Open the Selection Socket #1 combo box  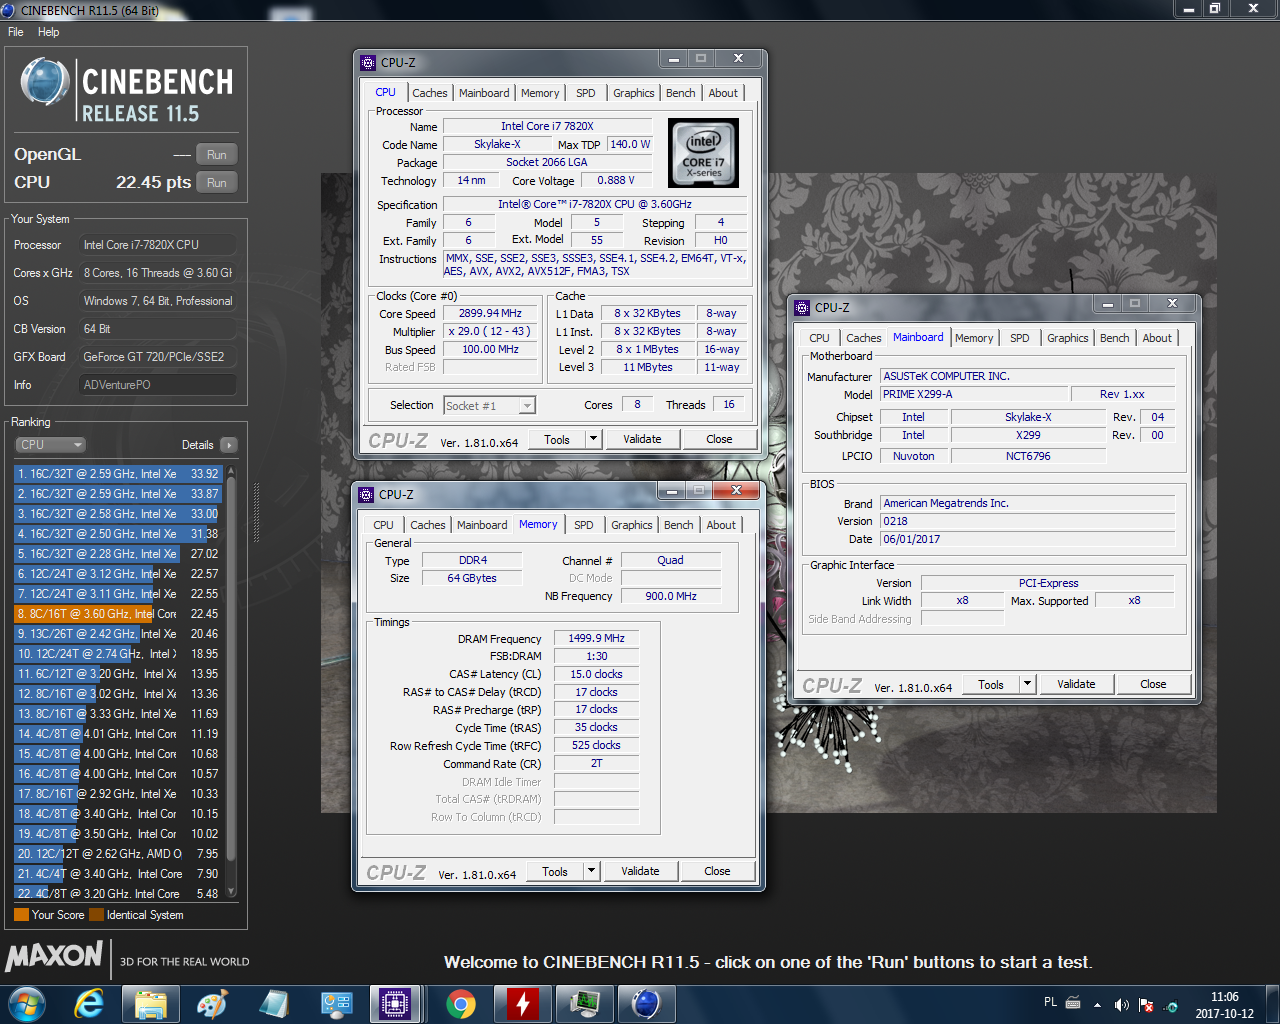pyautogui.click(x=490, y=405)
